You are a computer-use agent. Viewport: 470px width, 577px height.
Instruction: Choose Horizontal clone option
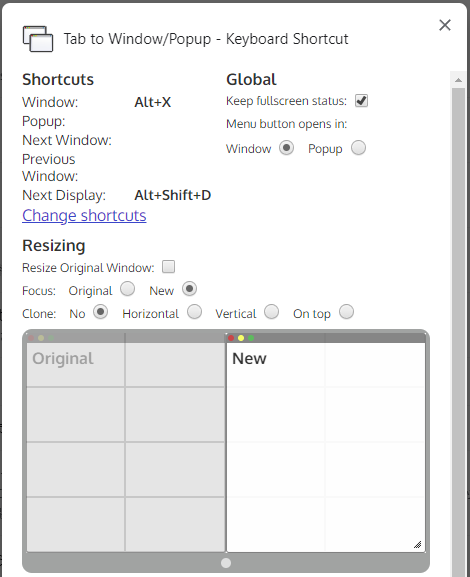click(x=194, y=312)
